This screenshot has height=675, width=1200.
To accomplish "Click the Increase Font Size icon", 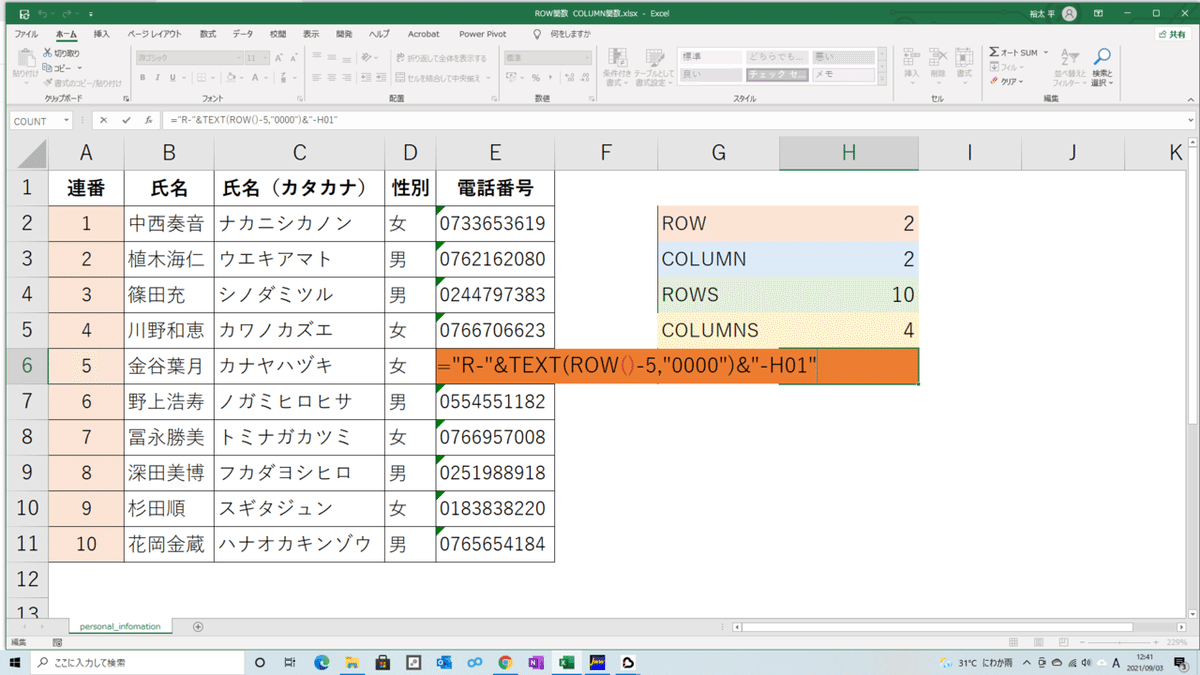I will (279, 58).
